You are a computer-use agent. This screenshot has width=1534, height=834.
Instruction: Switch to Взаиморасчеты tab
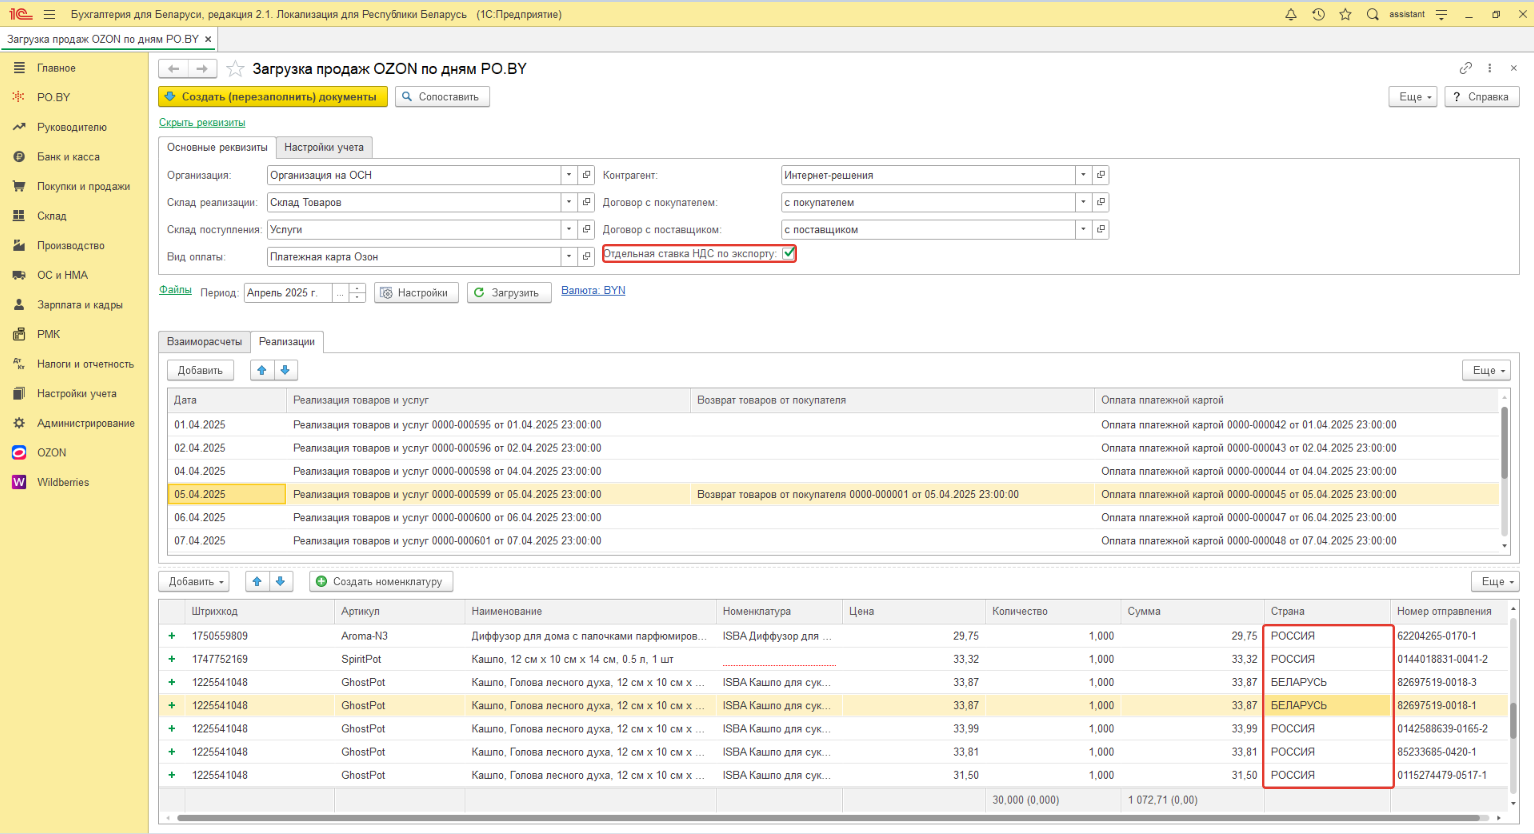click(x=204, y=342)
